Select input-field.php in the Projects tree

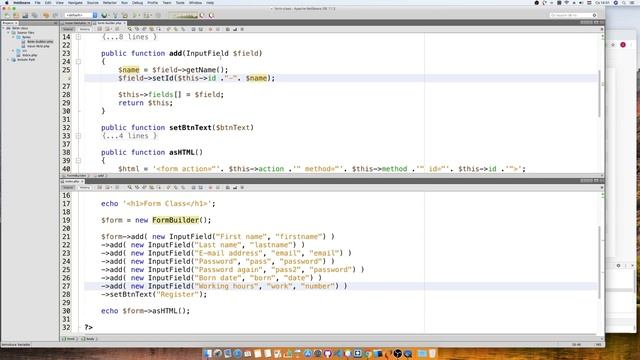(x=38, y=46)
